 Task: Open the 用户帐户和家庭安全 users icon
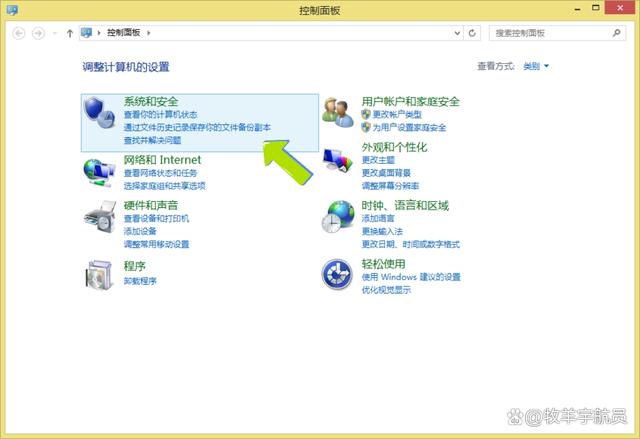[x=337, y=112]
